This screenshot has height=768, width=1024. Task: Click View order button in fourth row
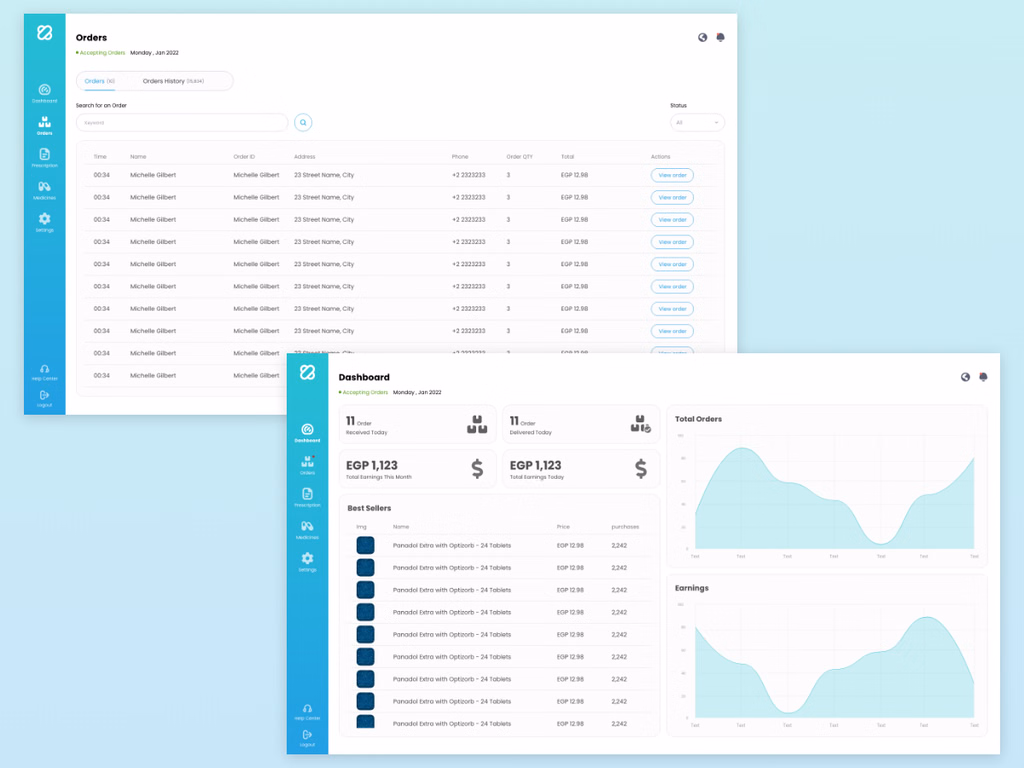[x=672, y=242]
